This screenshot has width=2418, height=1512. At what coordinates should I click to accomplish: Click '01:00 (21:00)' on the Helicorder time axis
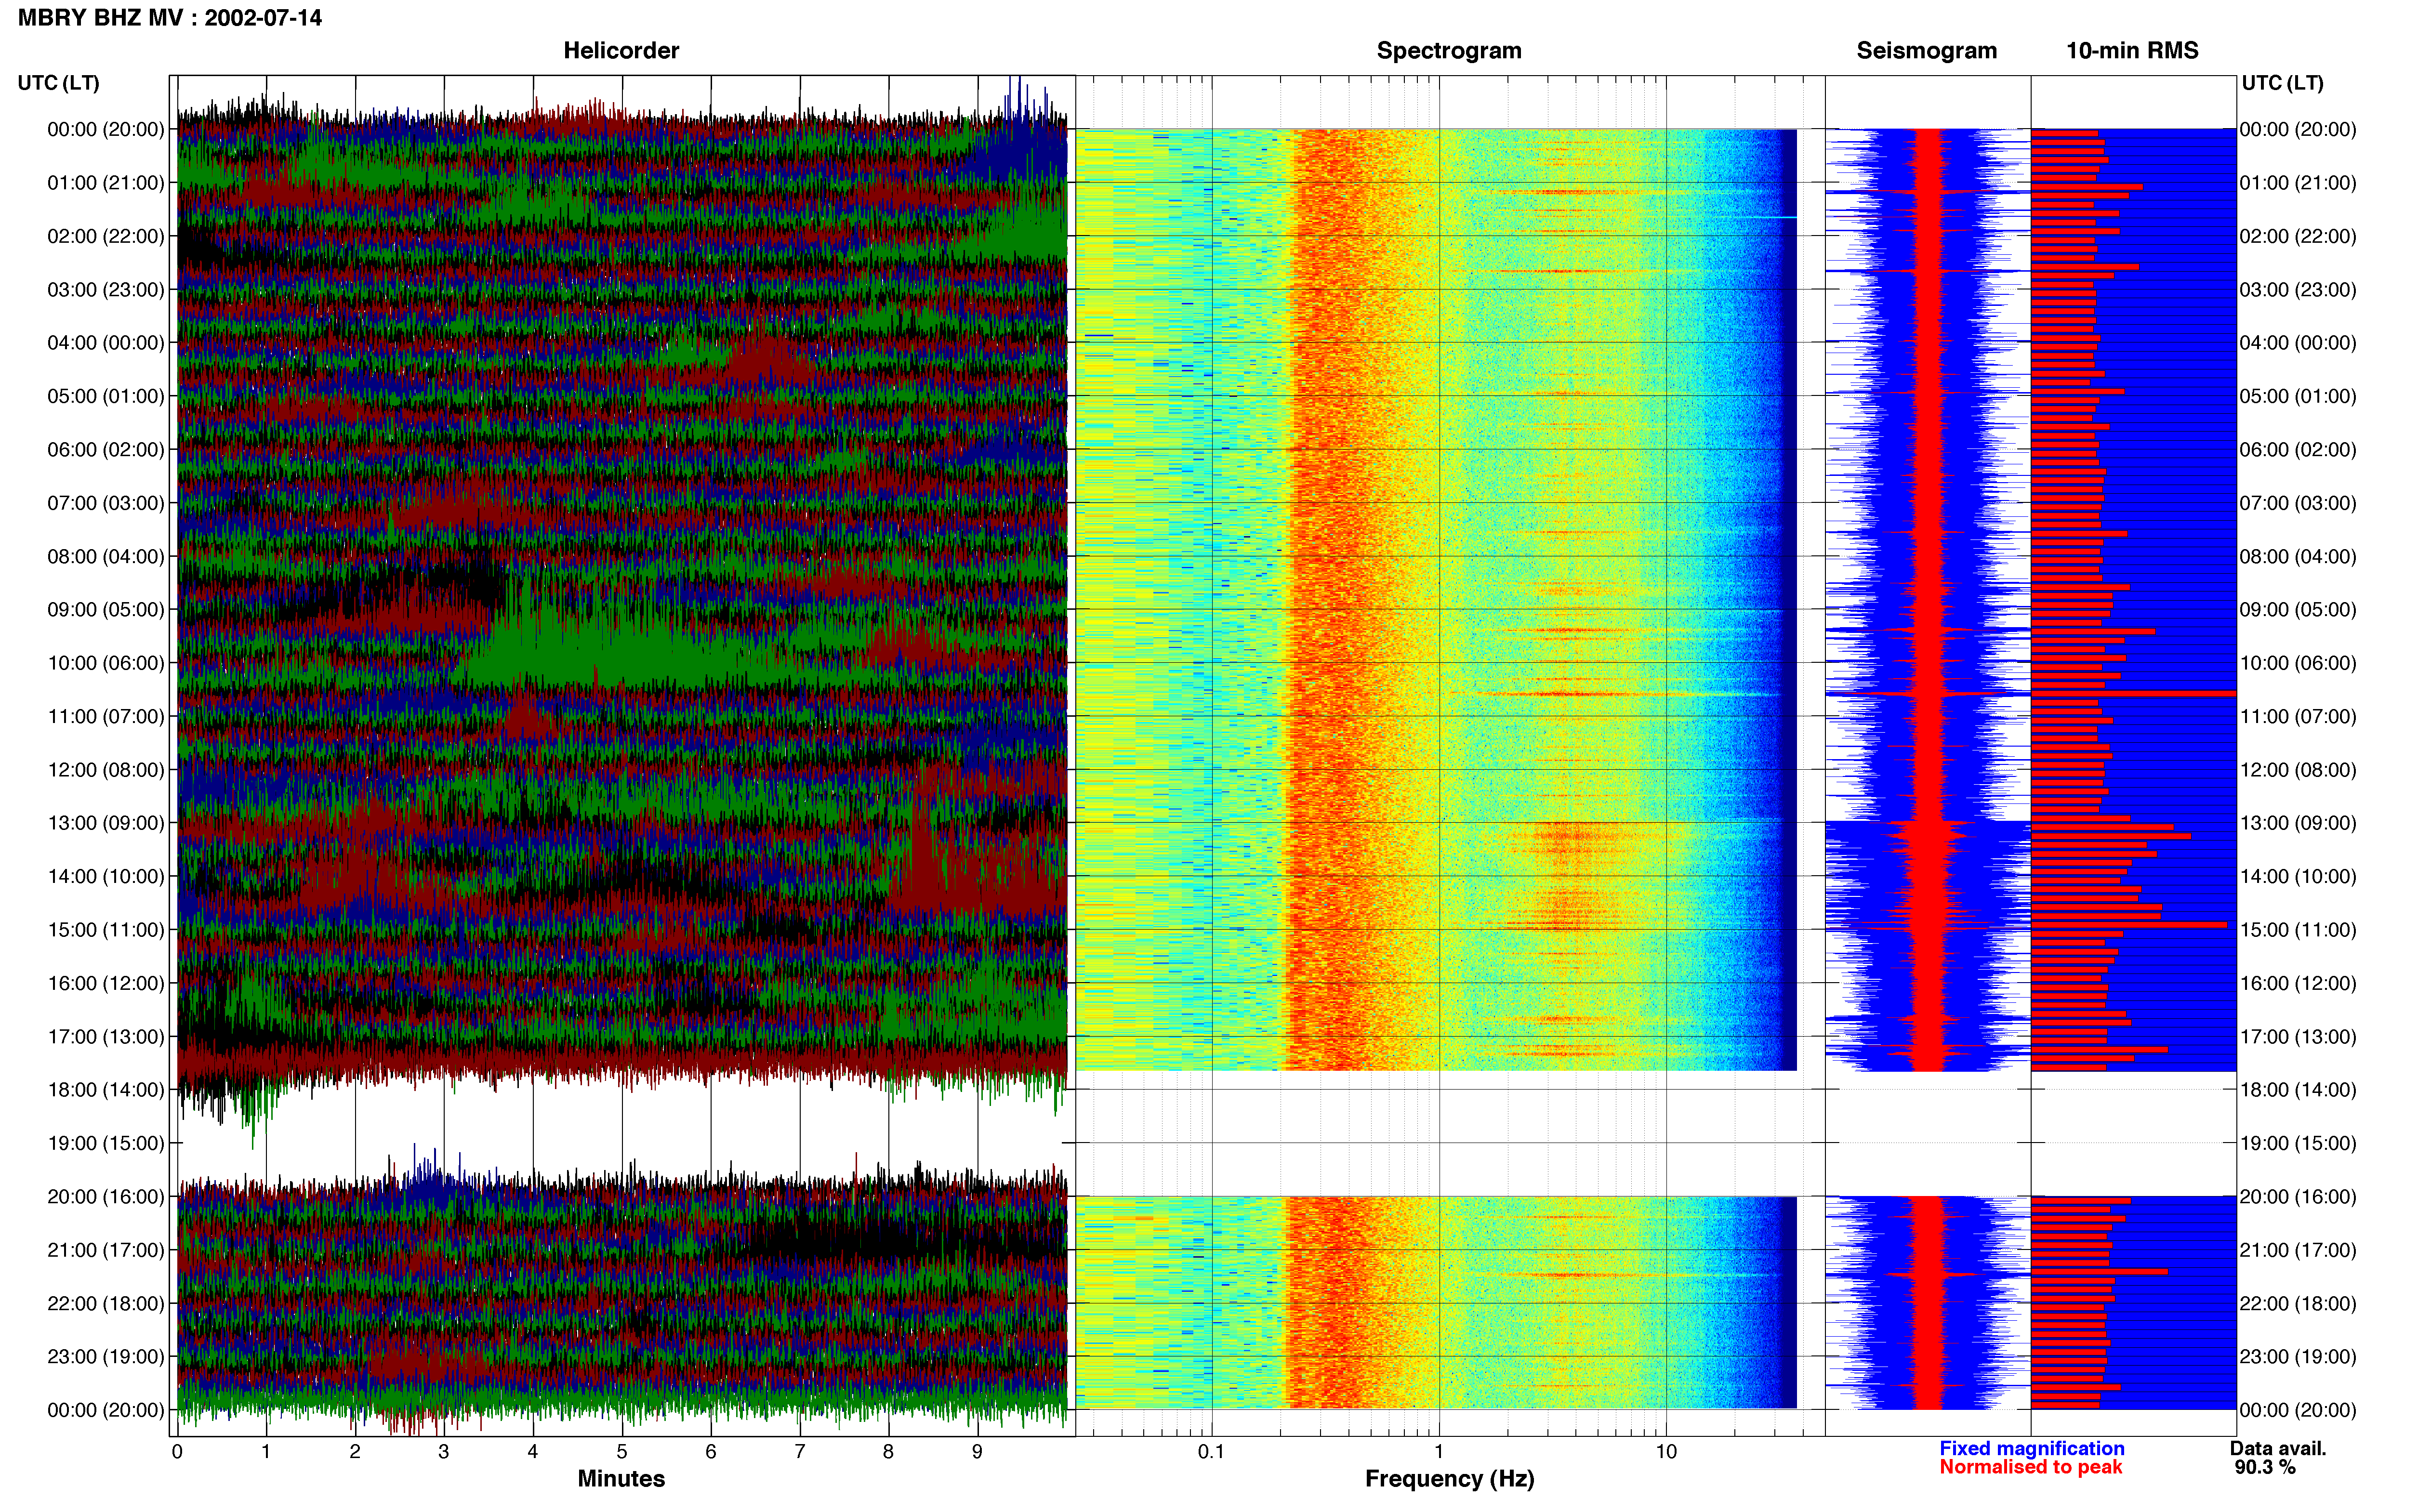pyautogui.click(x=106, y=183)
